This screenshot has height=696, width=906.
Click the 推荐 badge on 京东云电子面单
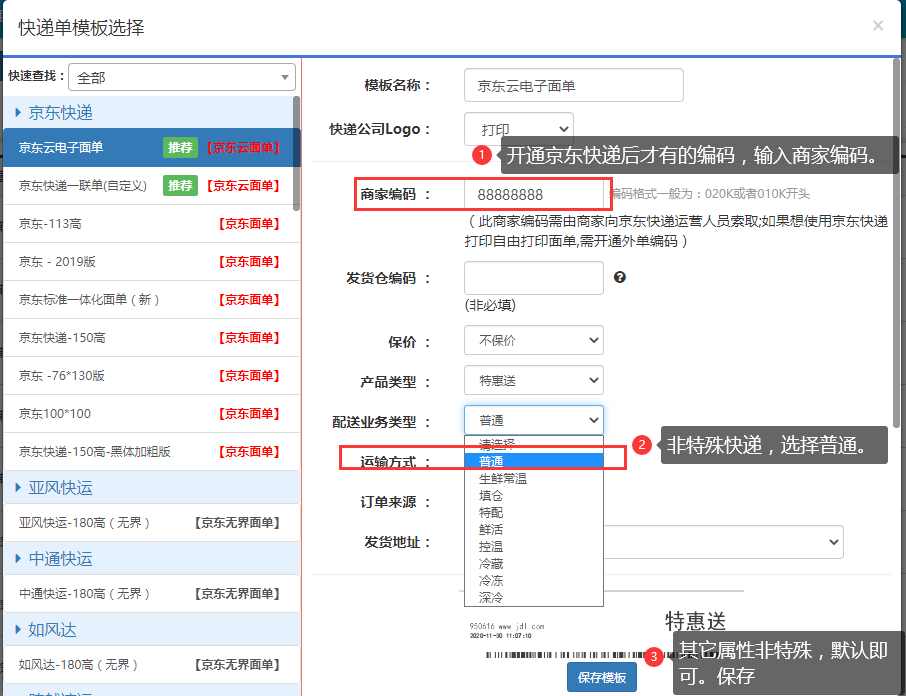(180, 147)
